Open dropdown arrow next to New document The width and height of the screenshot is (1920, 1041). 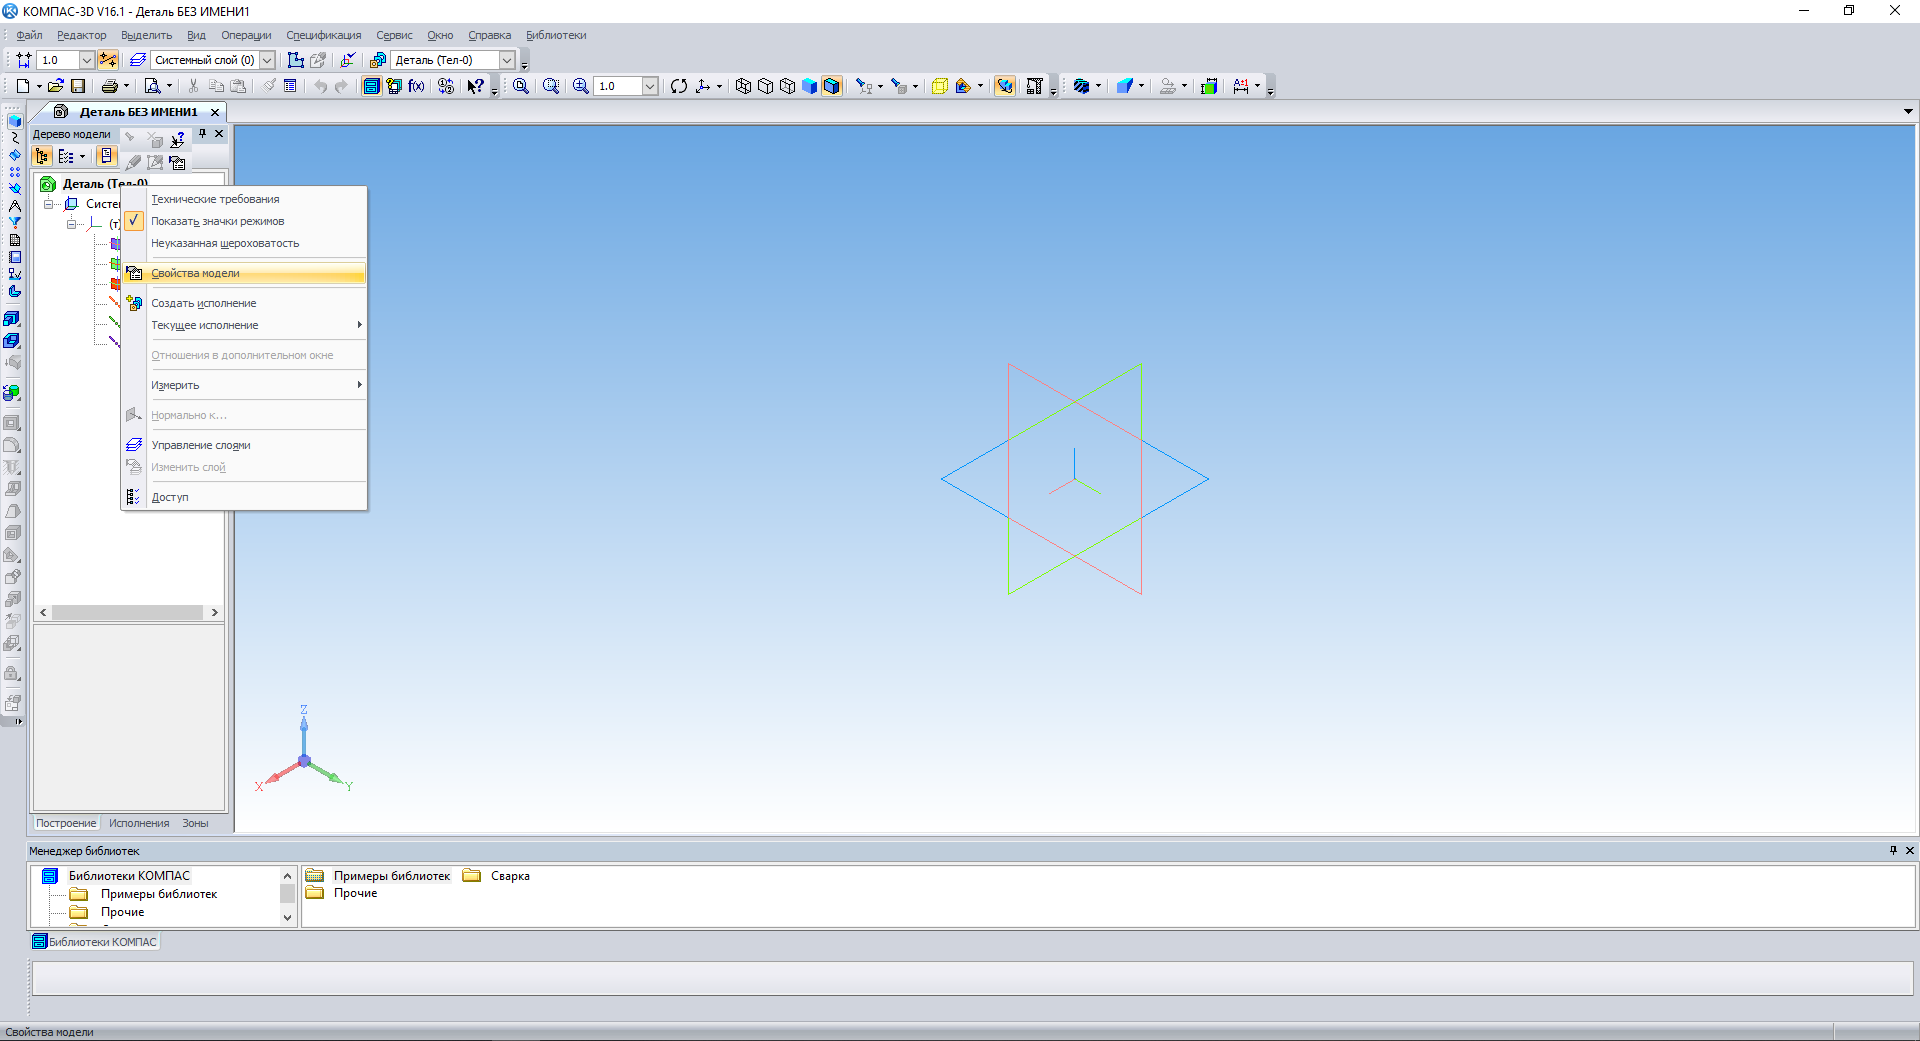(39, 86)
